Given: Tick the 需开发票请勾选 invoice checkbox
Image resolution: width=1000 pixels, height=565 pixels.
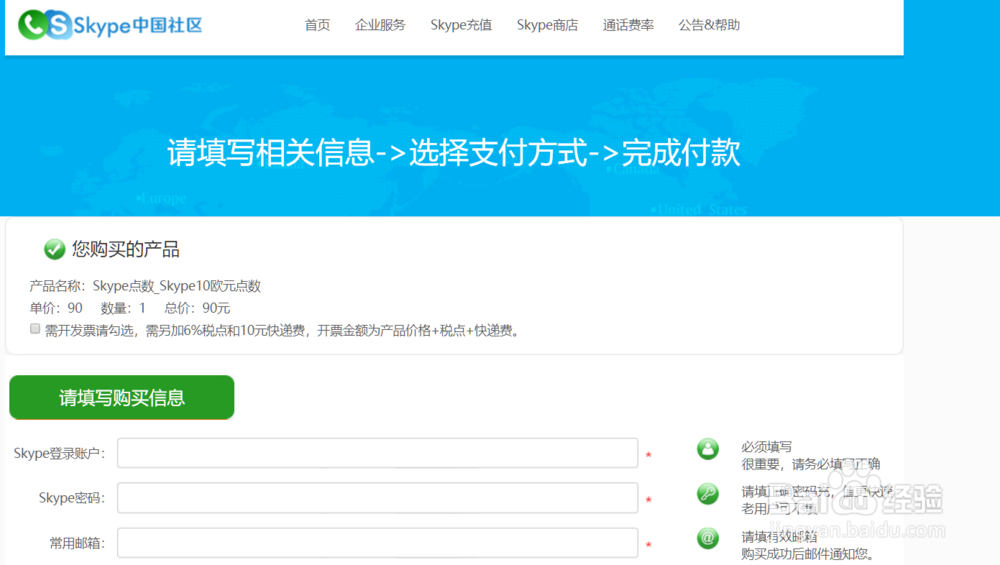Looking at the screenshot, I should tap(35, 328).
